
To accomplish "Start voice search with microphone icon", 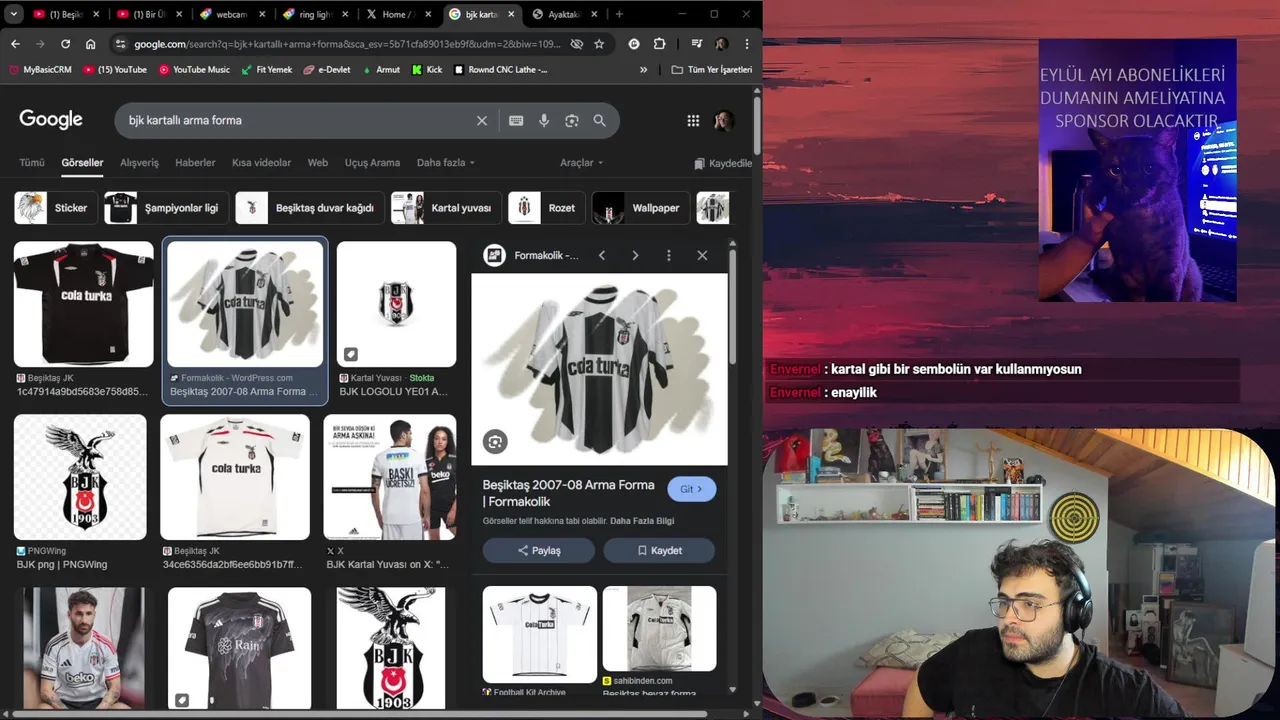I will (x=544, y=120).
